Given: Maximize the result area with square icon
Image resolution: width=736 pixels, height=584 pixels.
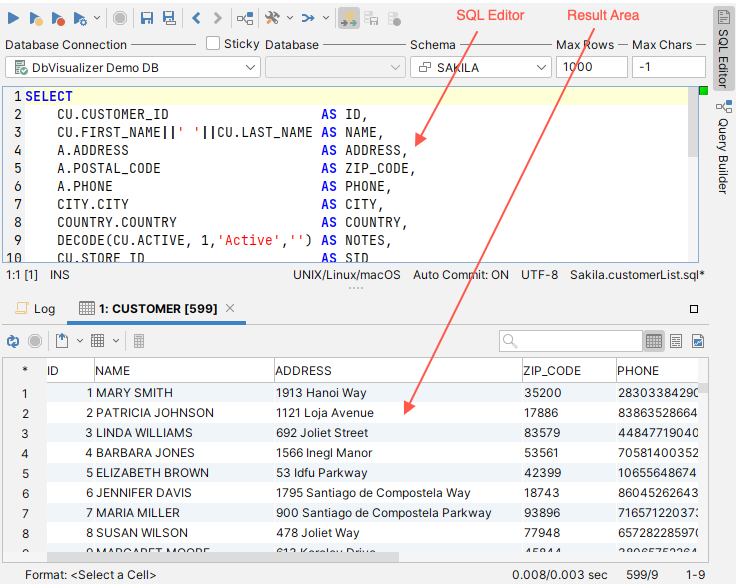Looking at the screenshot, I should pyautogui.click(x=694, y=309).
